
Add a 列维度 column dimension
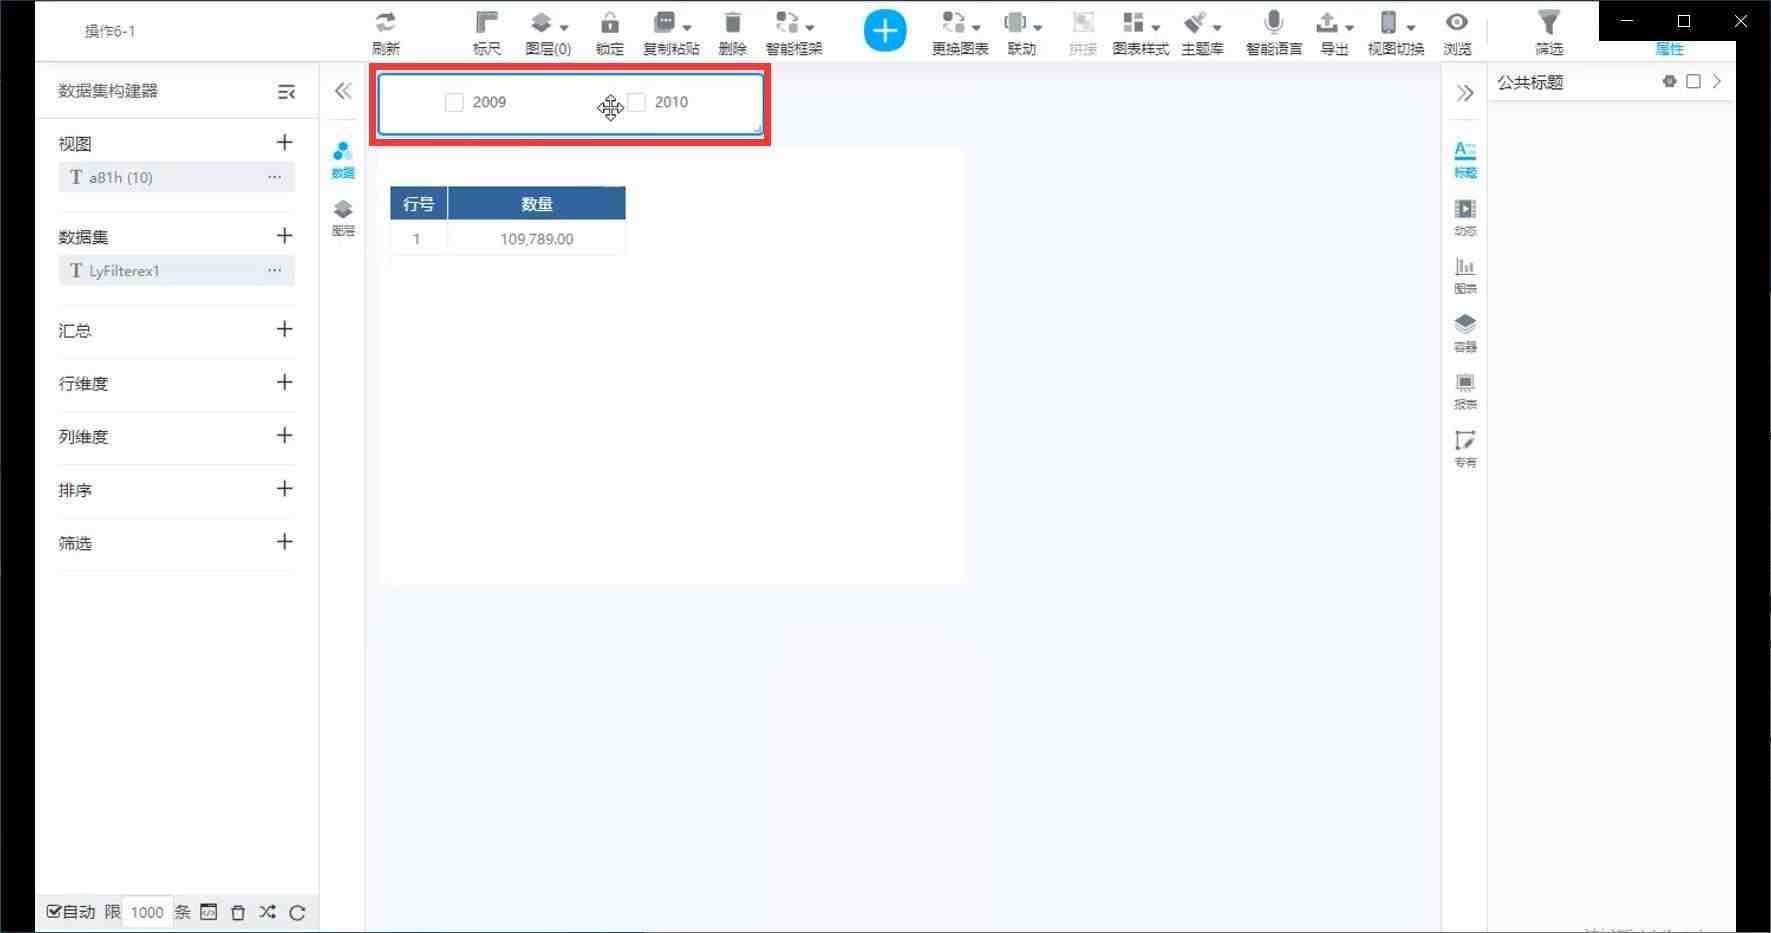tap(284, 435)
